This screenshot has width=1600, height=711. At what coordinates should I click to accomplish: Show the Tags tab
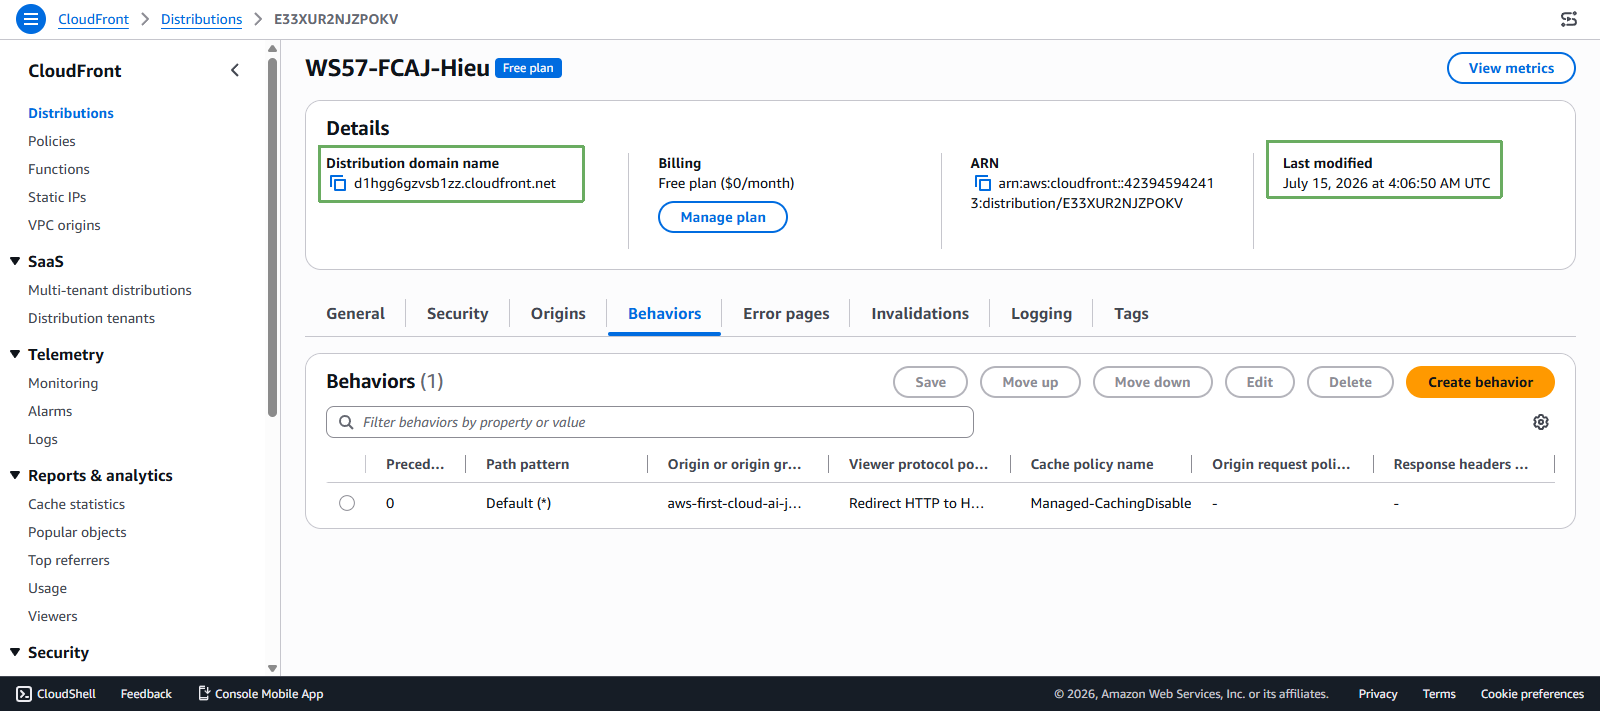click(1131, 313)
